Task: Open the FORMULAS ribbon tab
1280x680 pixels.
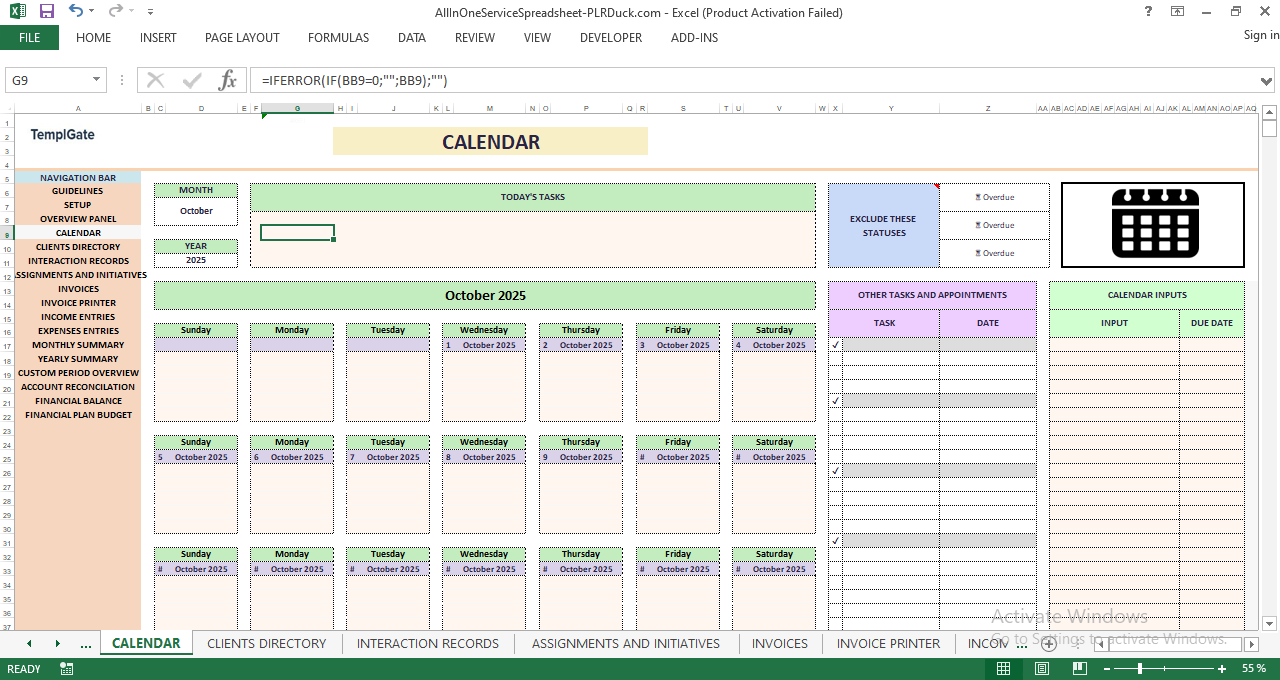Action: click(338, 38)
